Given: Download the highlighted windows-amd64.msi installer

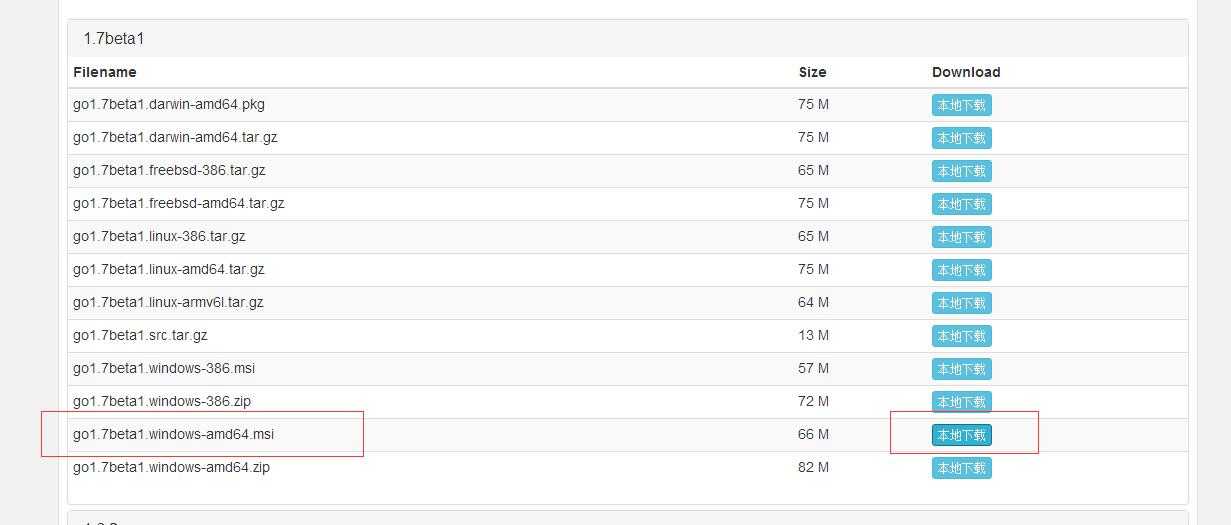Looking at the screenshot, I should coord(961,435).
